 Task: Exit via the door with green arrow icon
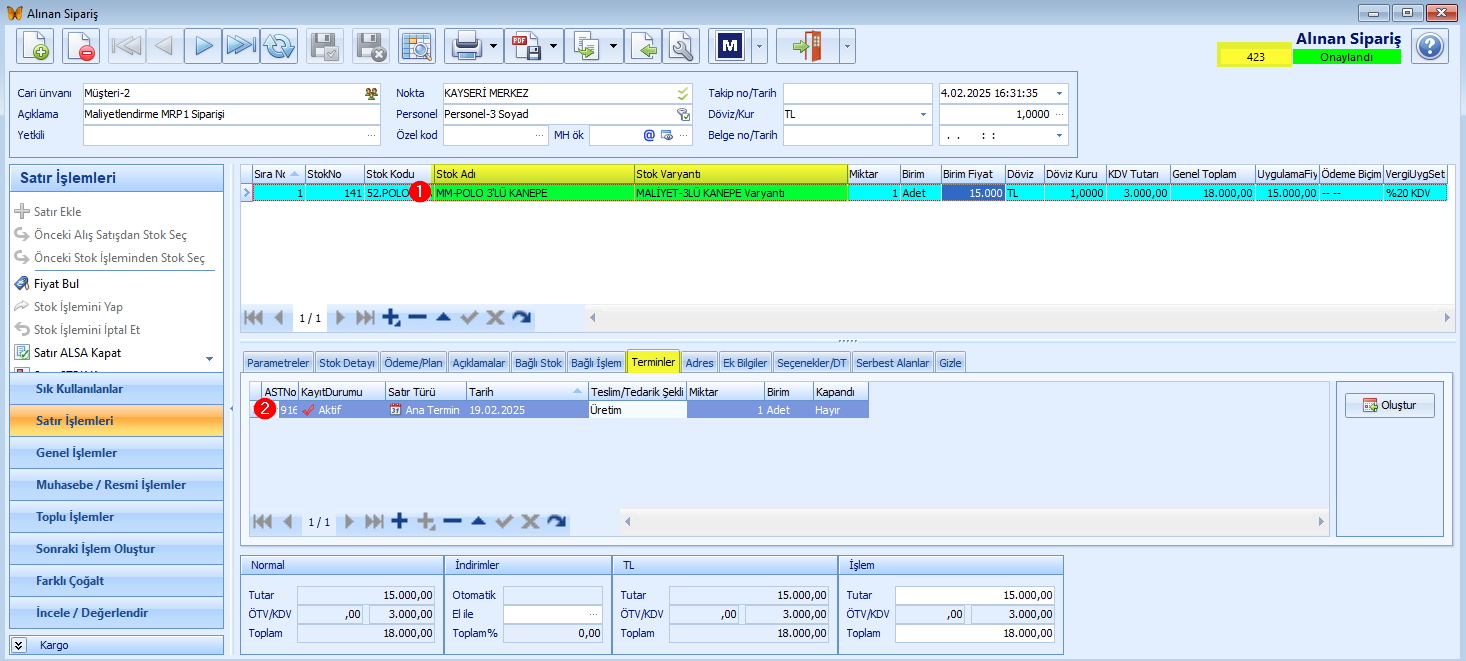click(807, 46)
